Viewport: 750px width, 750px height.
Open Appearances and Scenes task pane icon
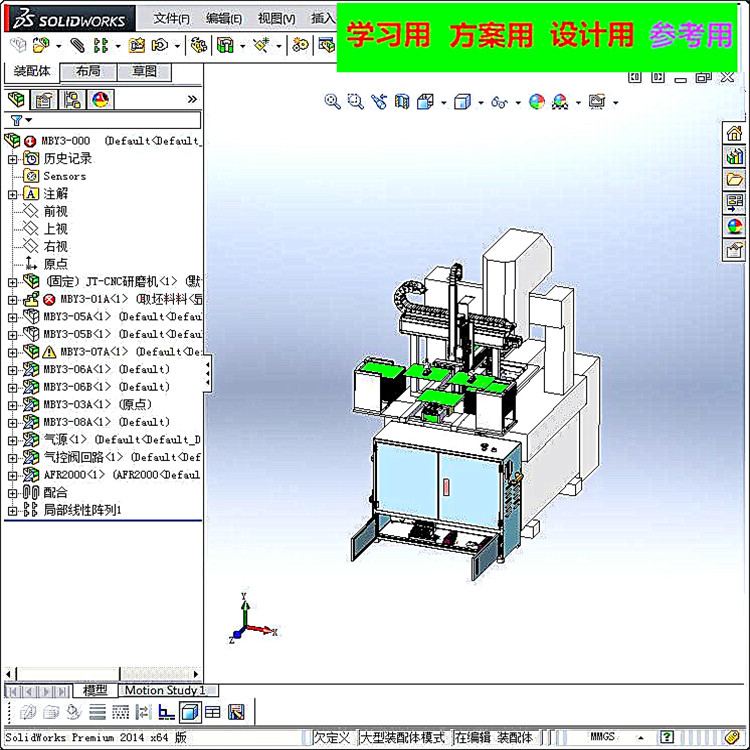[x=734, y=226]
